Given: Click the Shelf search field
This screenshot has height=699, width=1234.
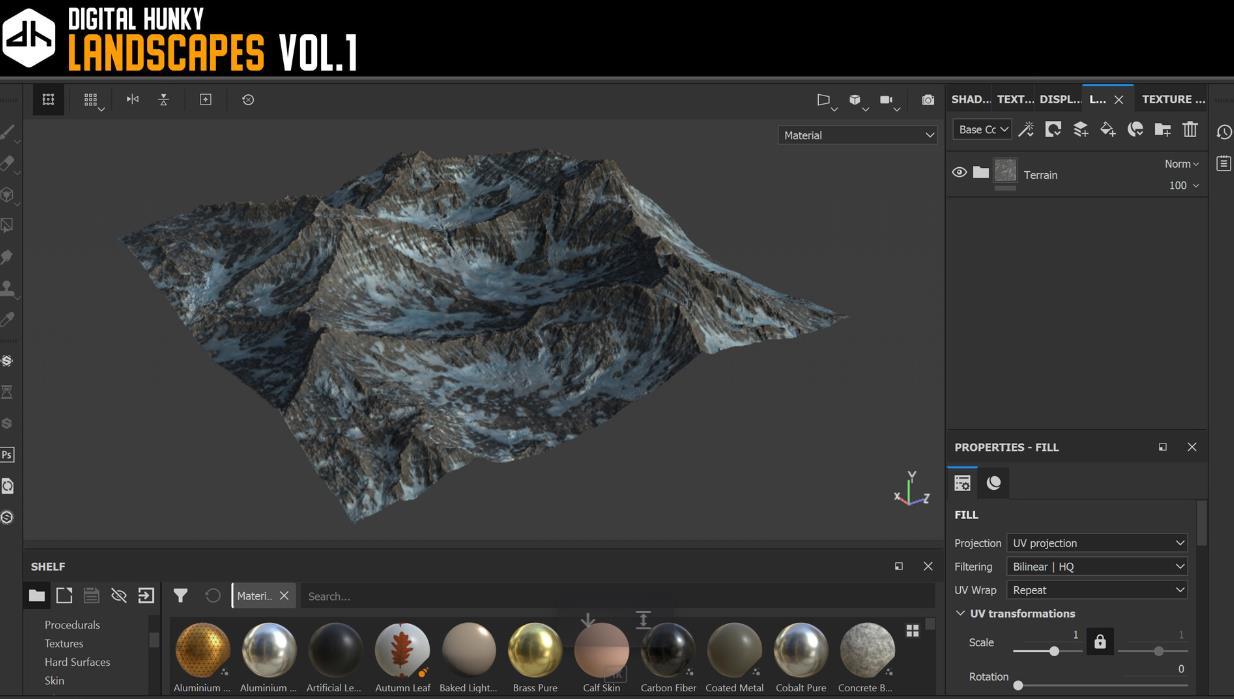Looking at the screenshot, I should pyautogui.click(x=615, y=596).
